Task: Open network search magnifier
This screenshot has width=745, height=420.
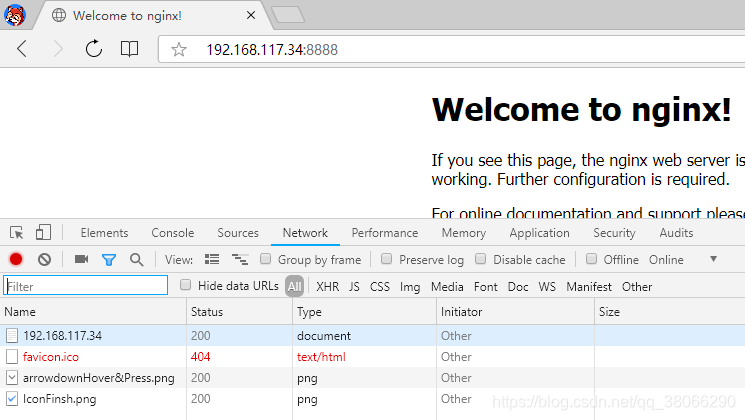Action: [x=136, y=259]
